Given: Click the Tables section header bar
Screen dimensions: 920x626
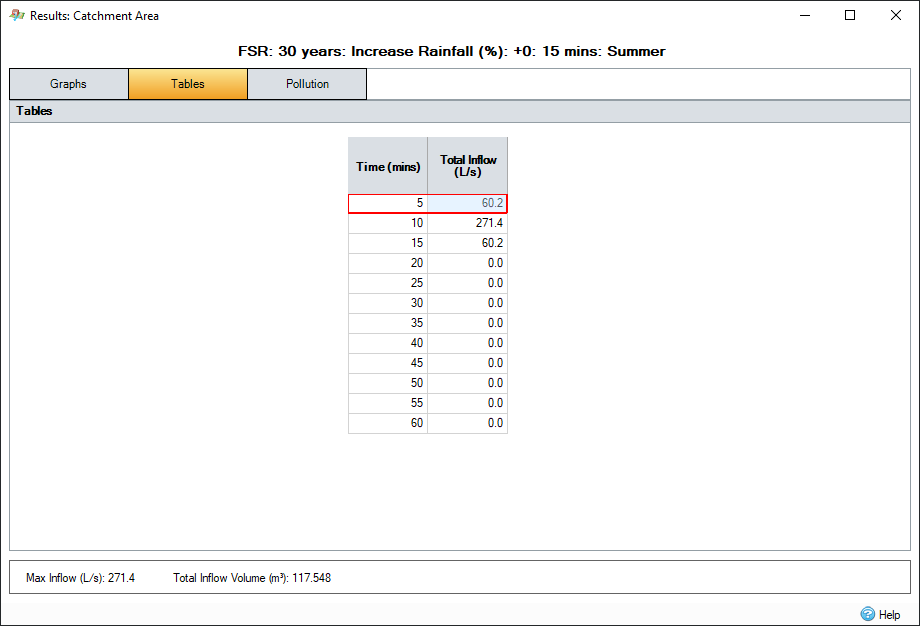Looking at the screenshot, I should 460,111.
